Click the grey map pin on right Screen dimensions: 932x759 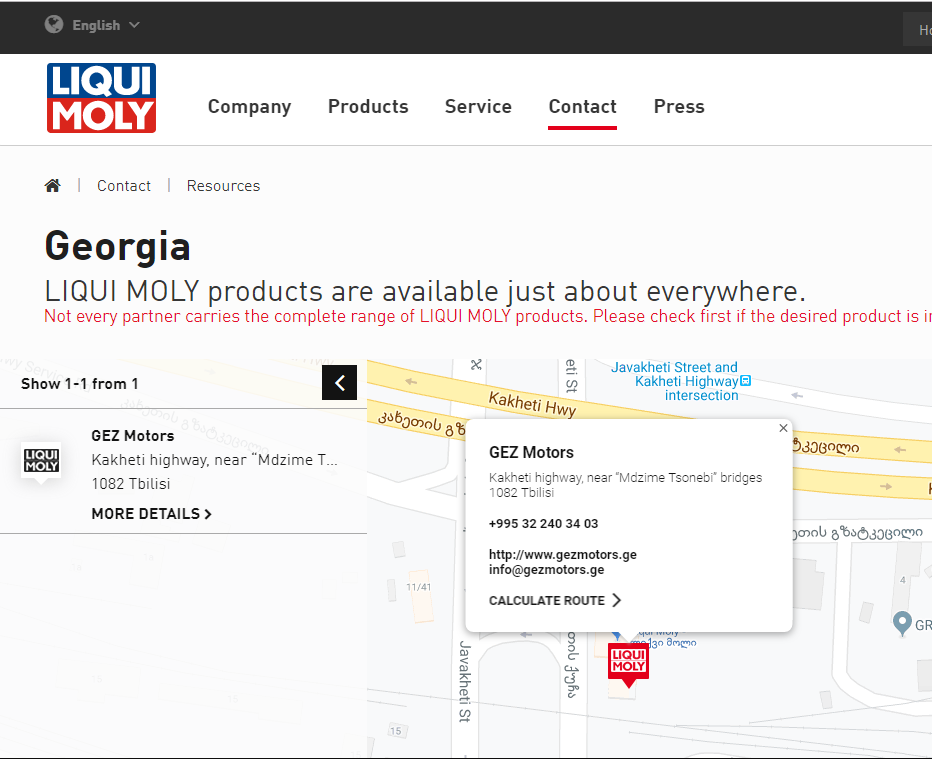[901, 623]
